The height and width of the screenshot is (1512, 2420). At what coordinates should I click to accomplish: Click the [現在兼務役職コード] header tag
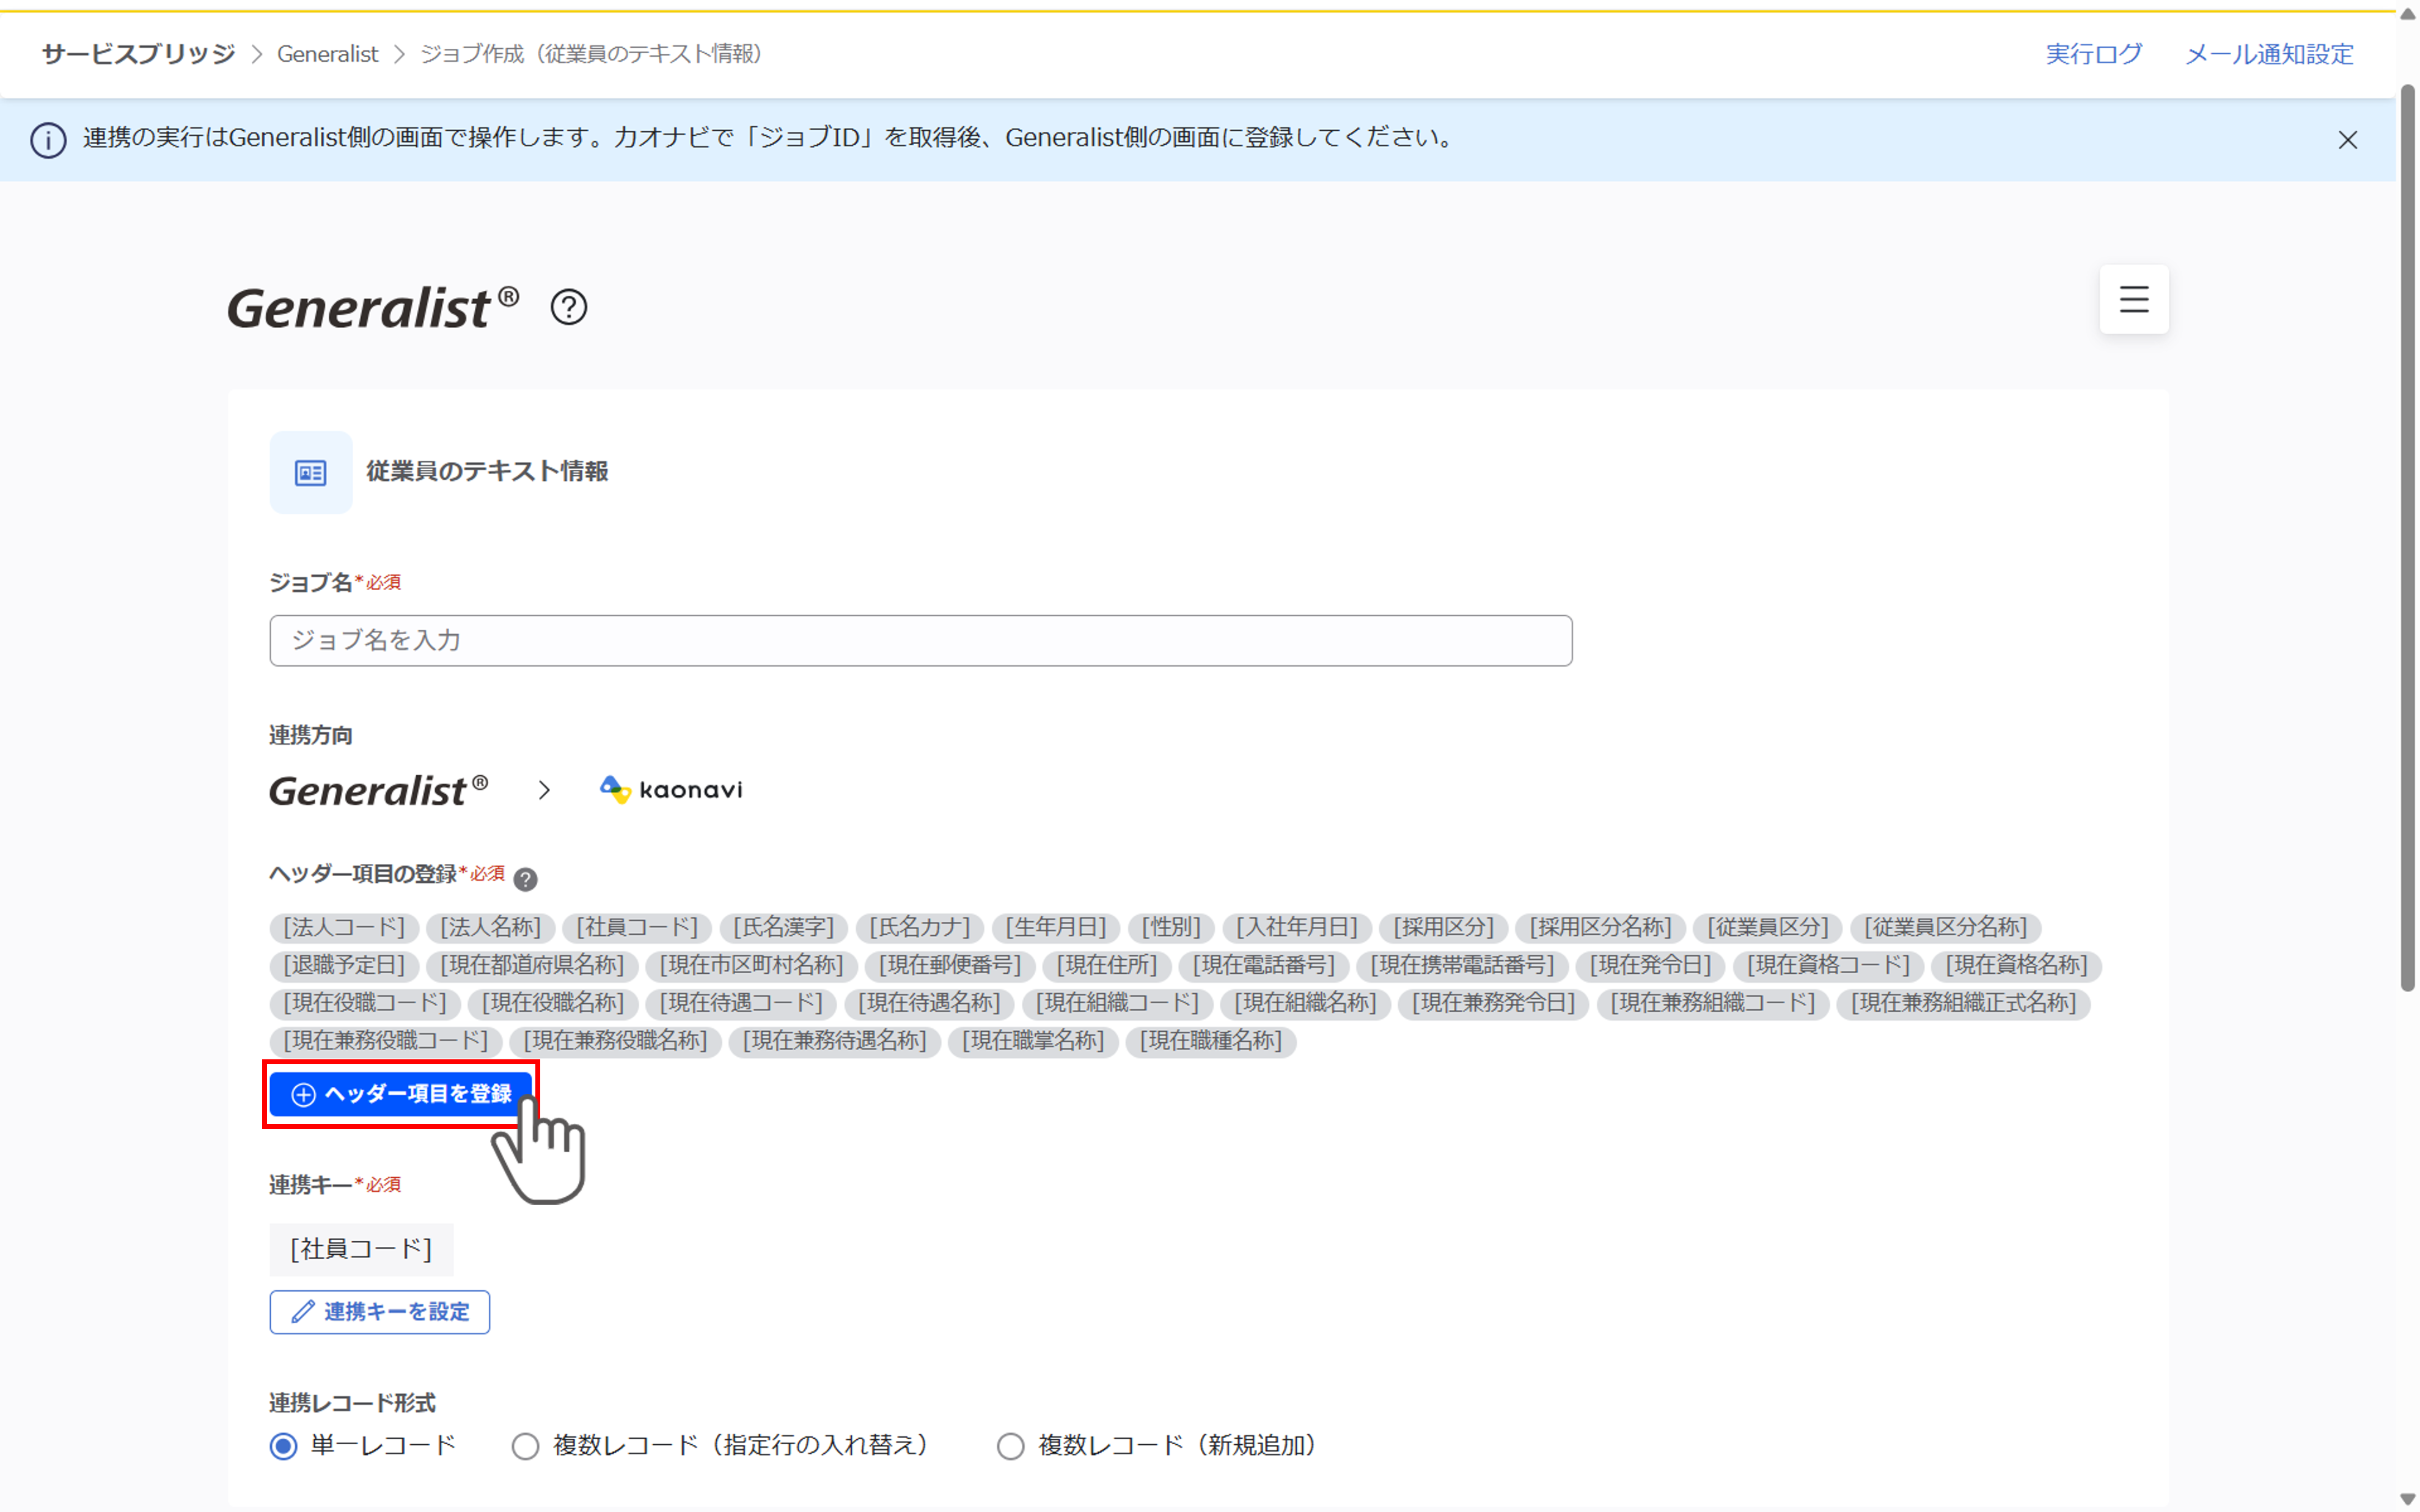click(386, 1041)
